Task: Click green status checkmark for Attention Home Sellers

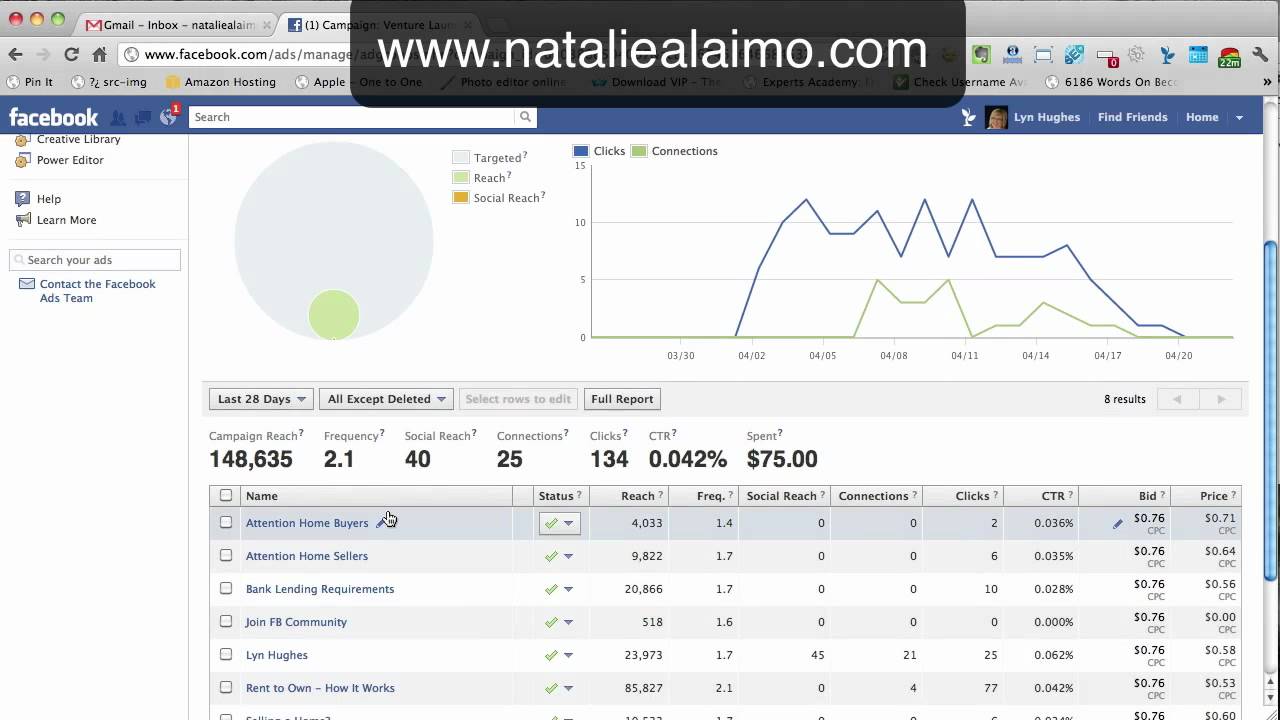Action: [551, 556]
